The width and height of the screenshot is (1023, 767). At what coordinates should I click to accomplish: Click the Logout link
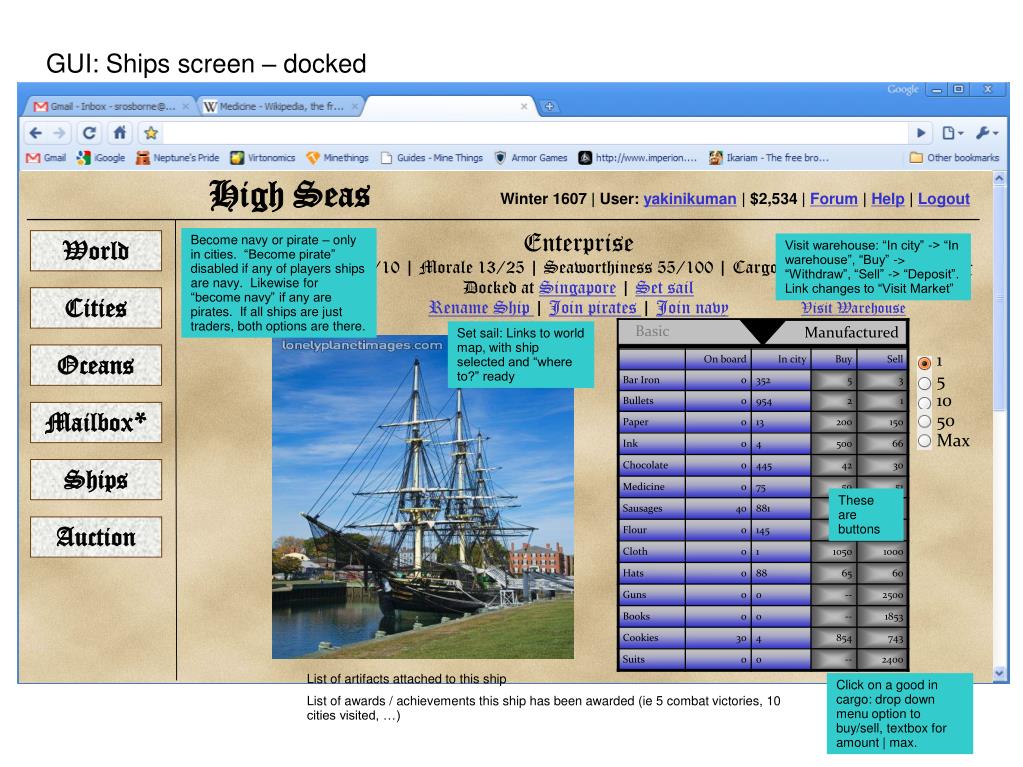pos(943,199)
